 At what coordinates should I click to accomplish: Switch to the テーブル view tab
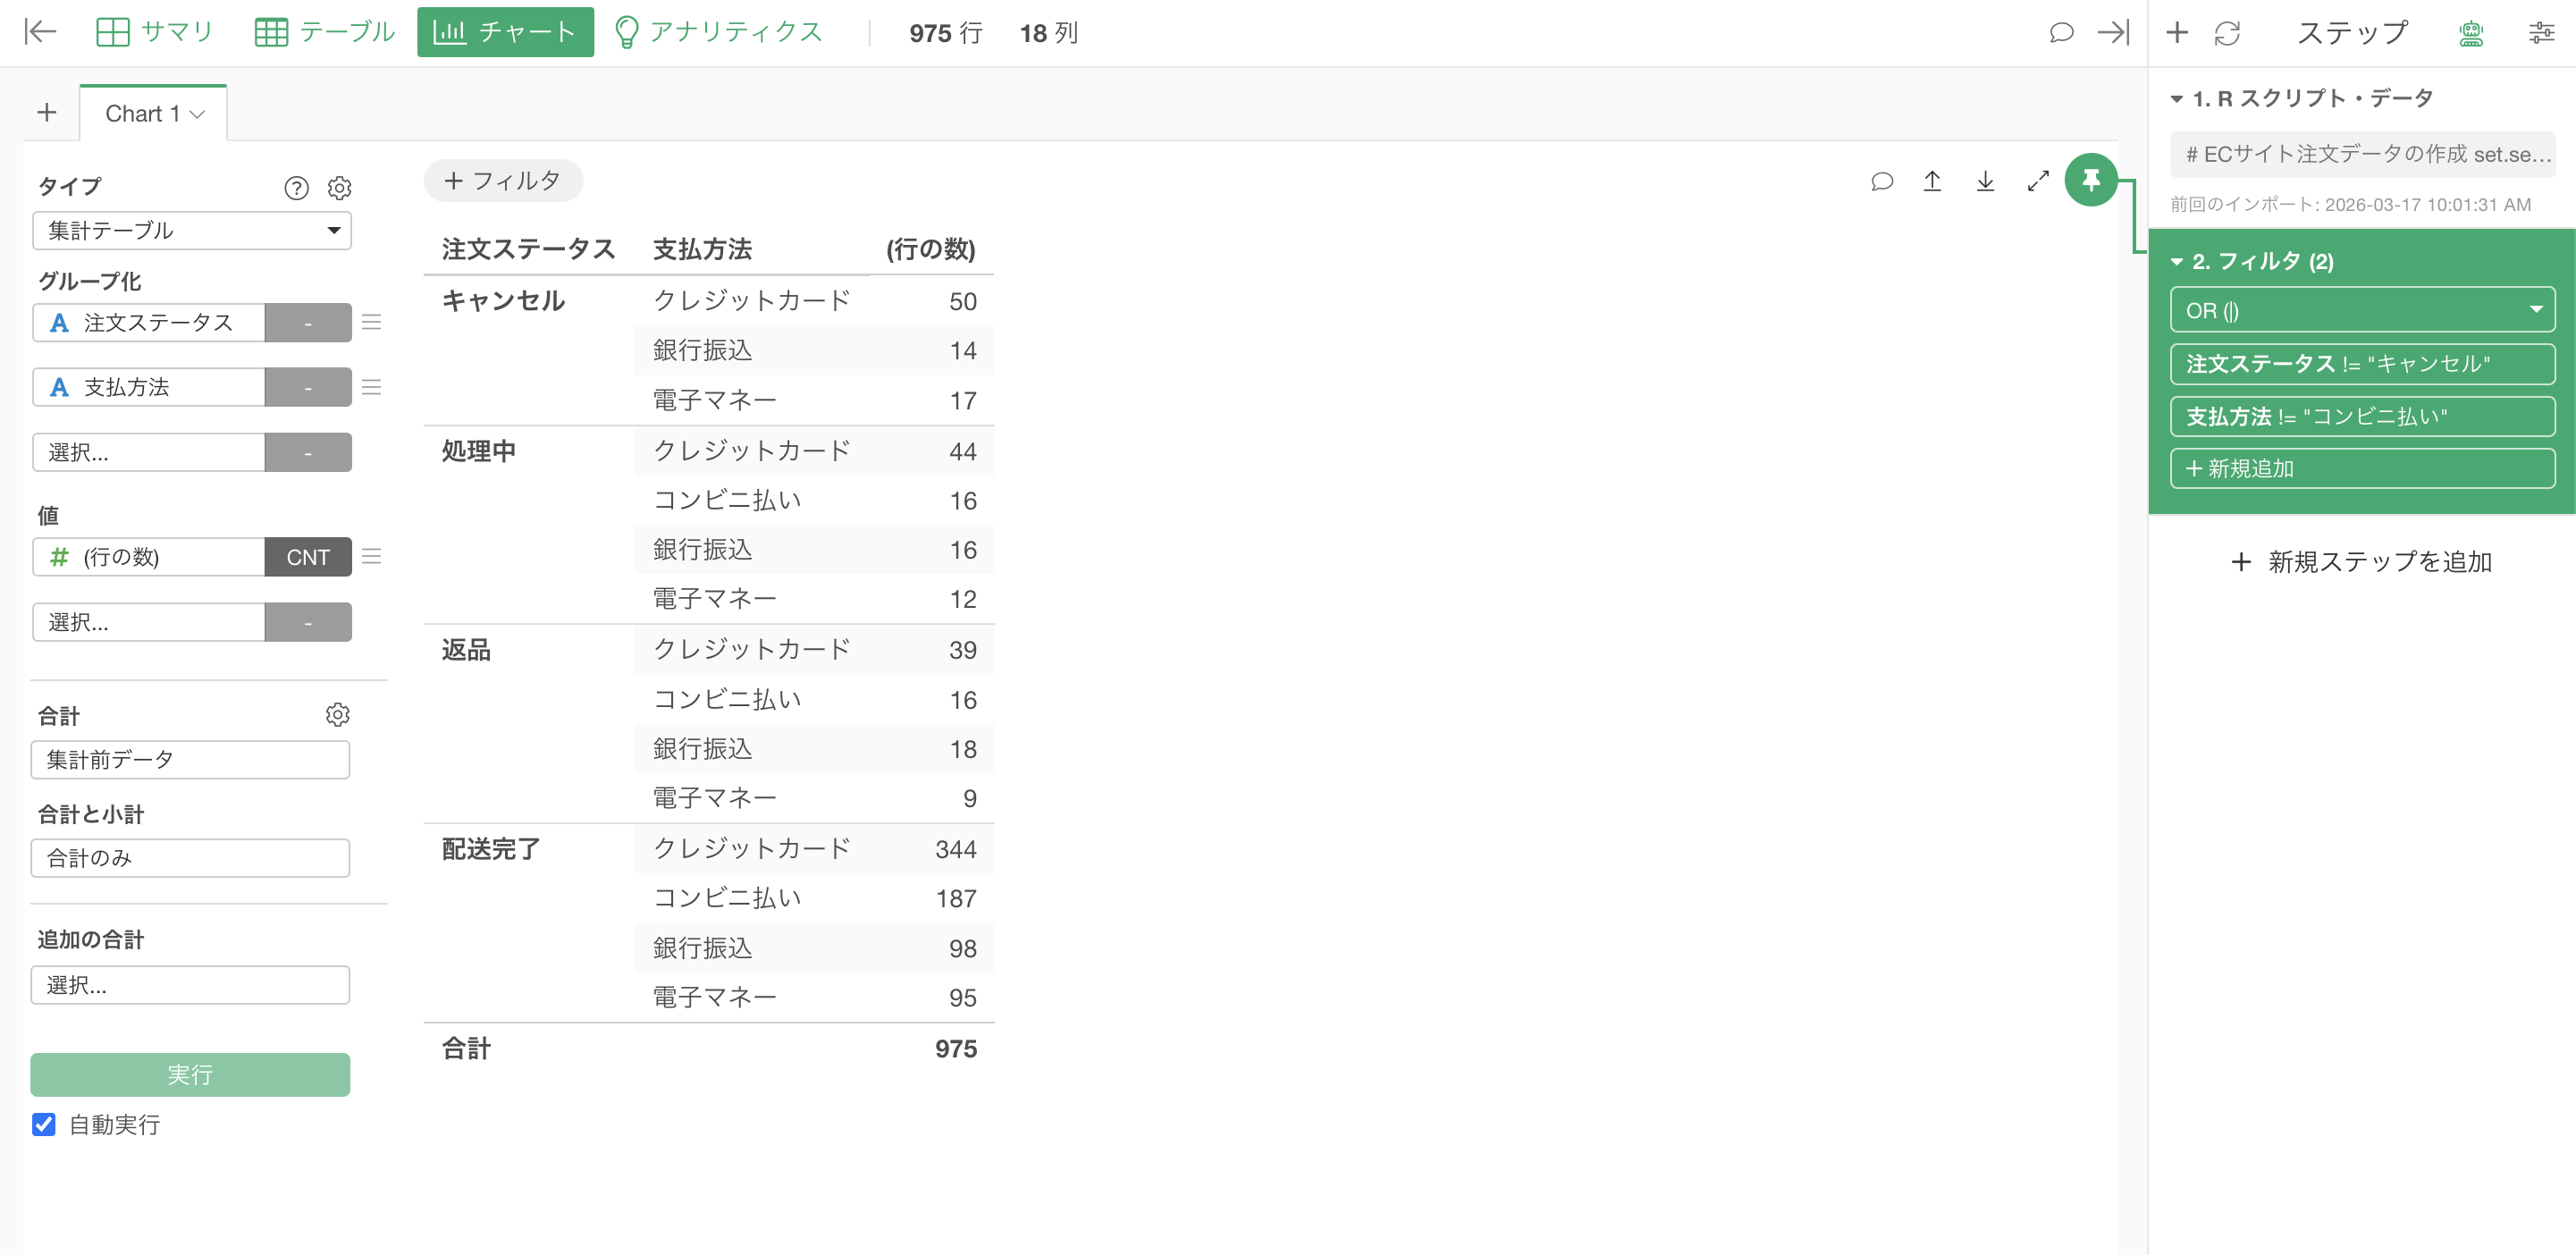(x=325, y=32)
